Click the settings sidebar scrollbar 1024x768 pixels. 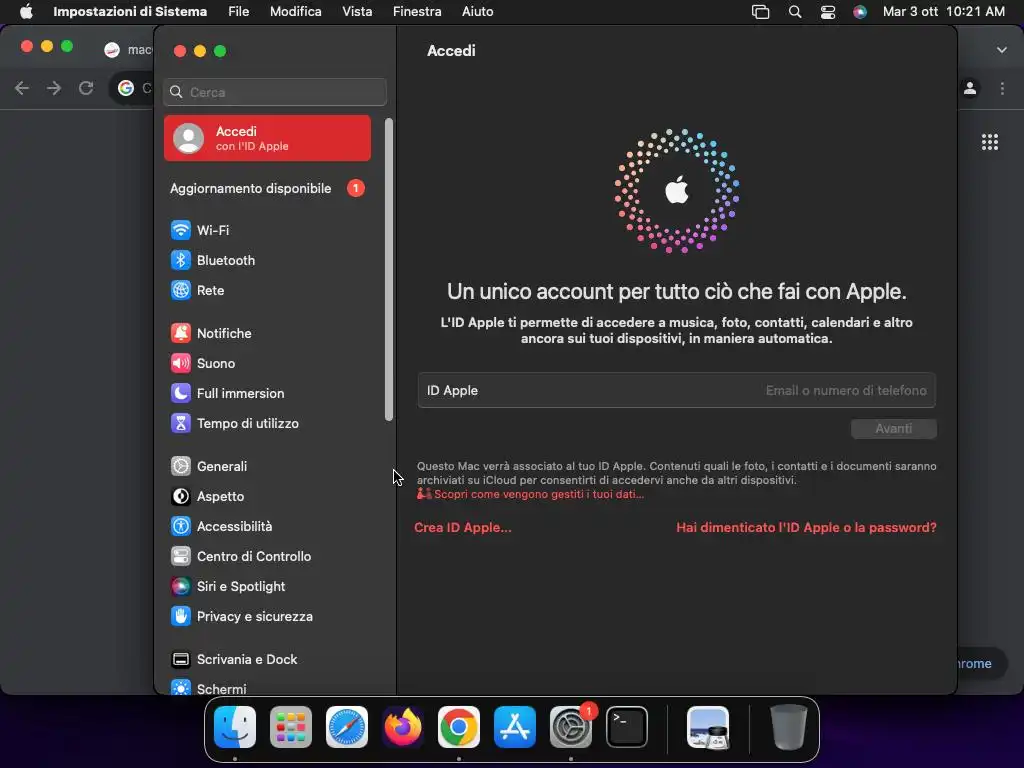click(389, 269)
